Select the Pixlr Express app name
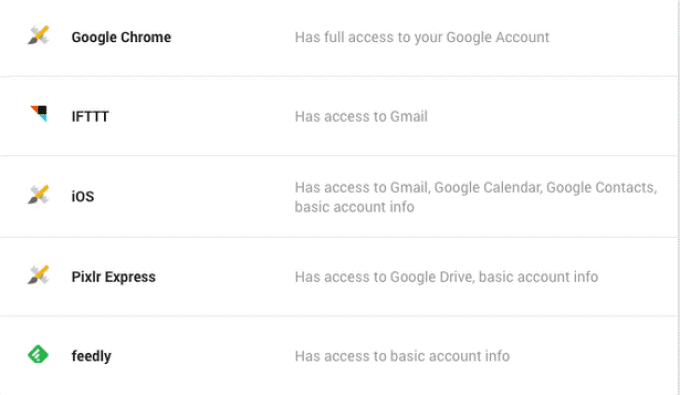 point(114,277)
